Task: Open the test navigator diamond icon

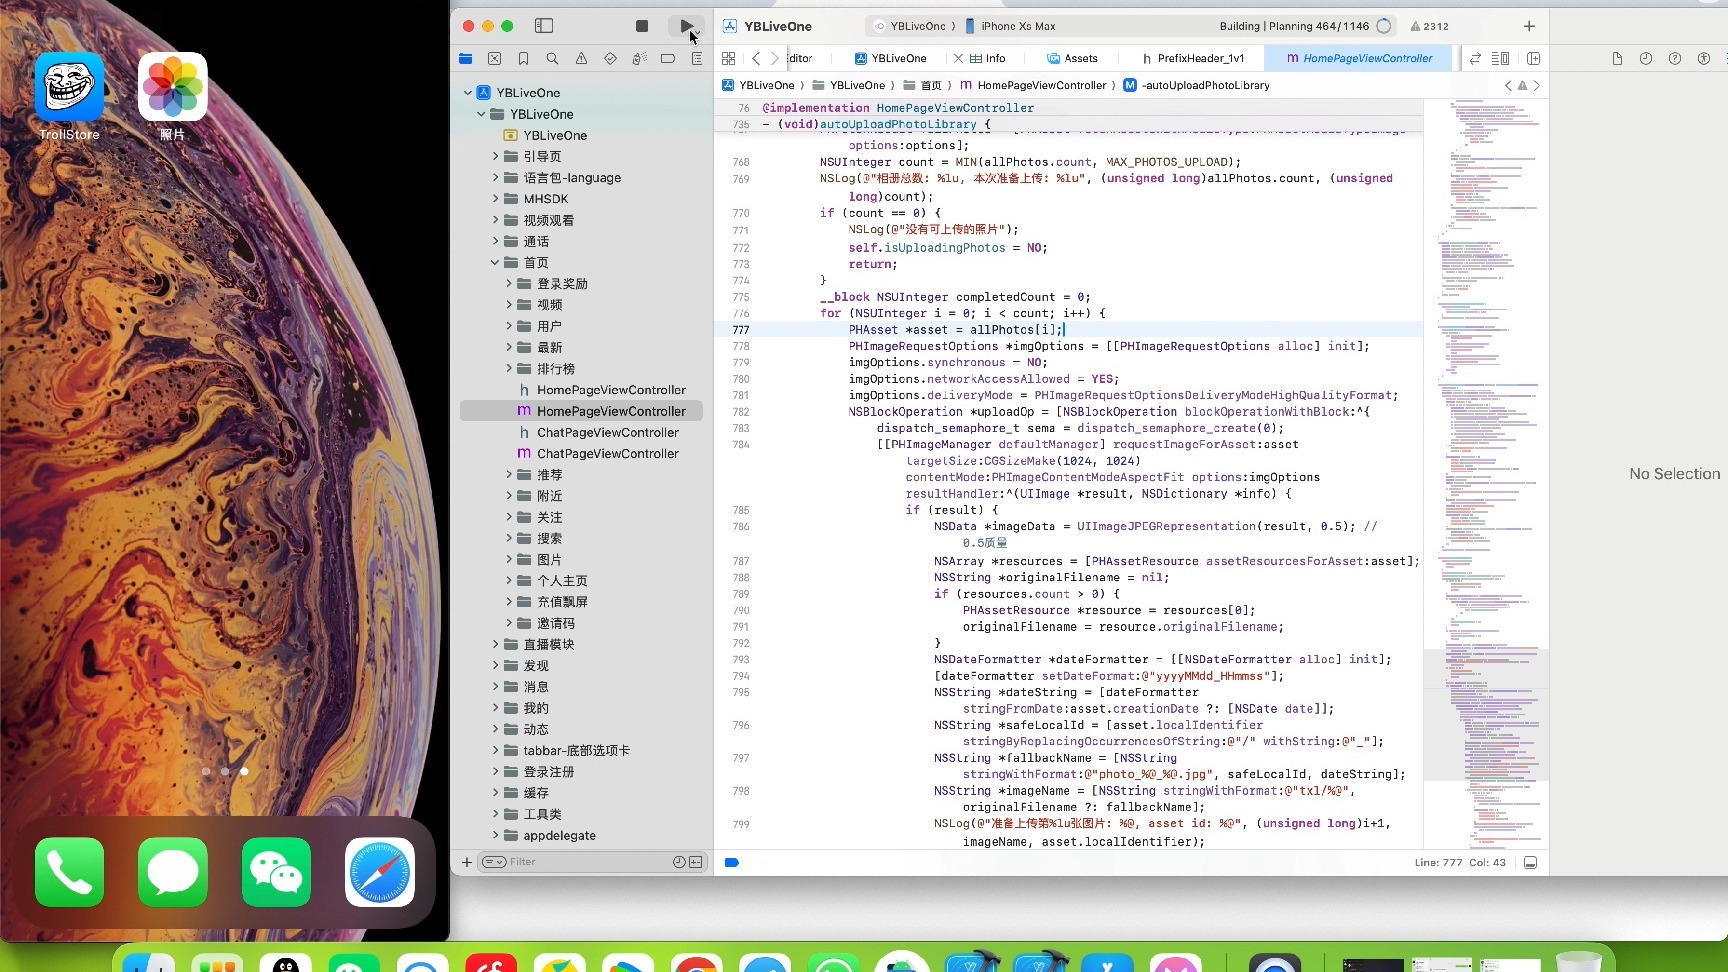Action: click(610, 59)
